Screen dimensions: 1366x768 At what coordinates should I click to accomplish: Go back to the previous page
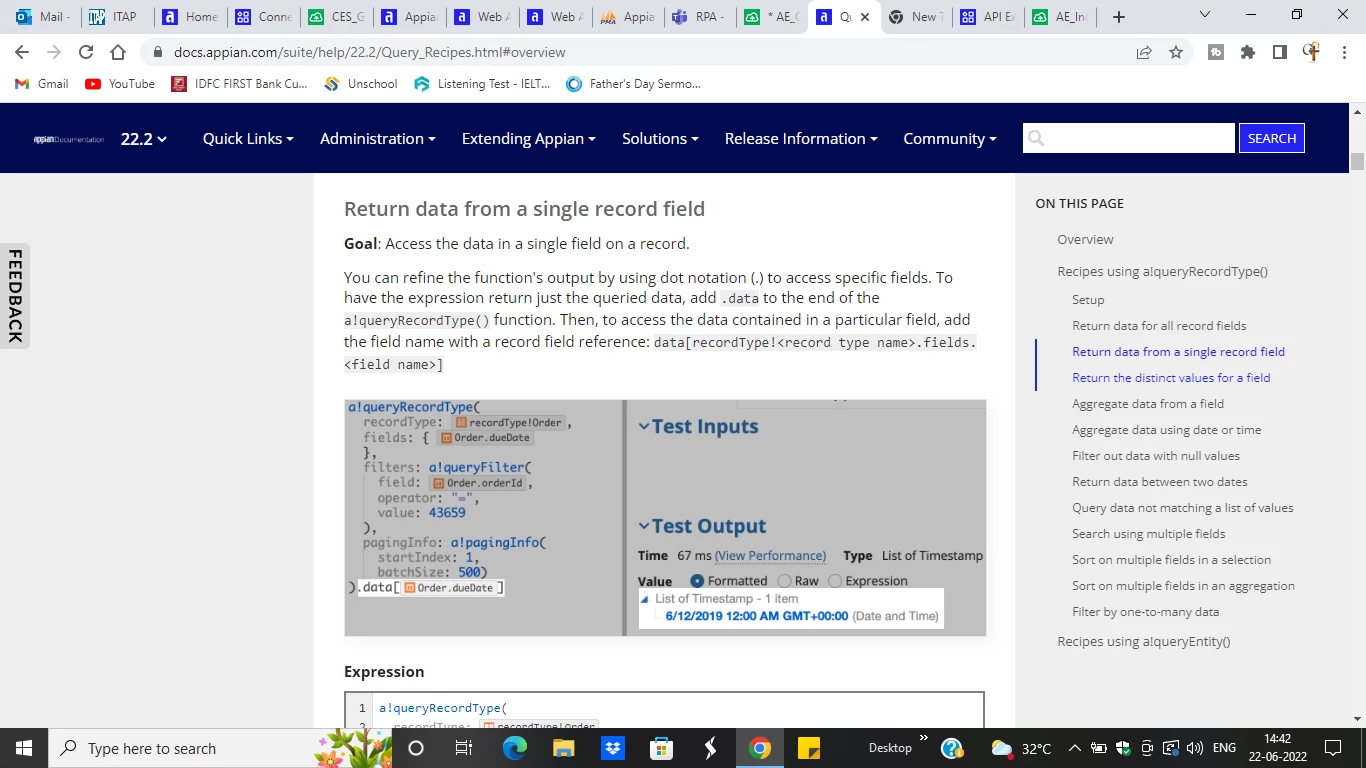22,52
